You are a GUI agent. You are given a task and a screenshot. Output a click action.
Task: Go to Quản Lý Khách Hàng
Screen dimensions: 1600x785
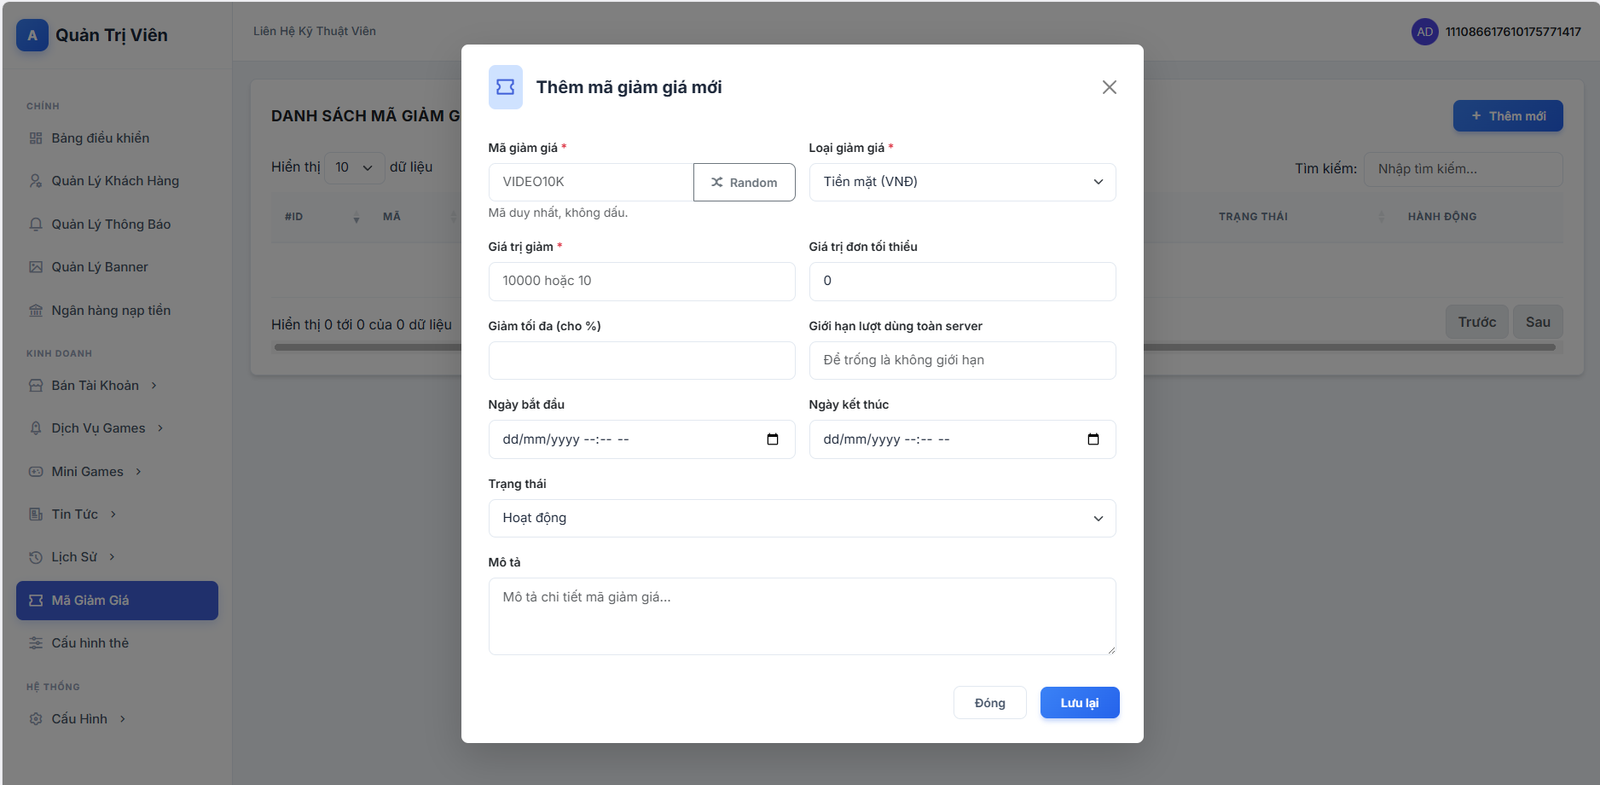tap(115, 181)
